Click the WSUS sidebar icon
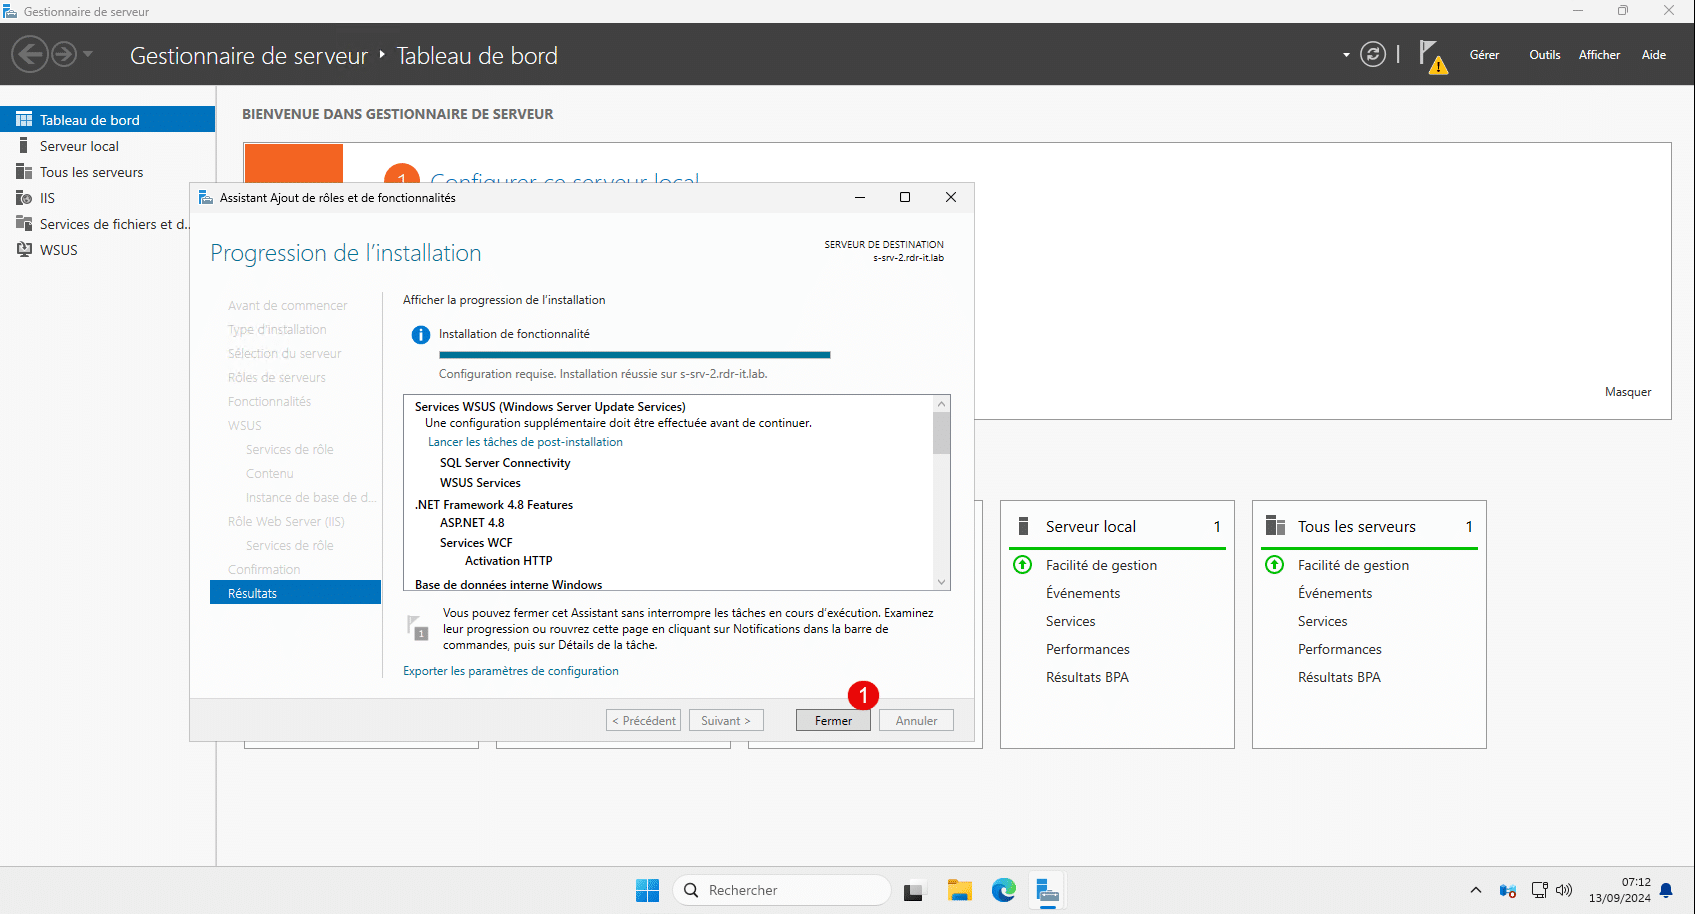The image size is (1695, 914). click(x=24, y=250)
